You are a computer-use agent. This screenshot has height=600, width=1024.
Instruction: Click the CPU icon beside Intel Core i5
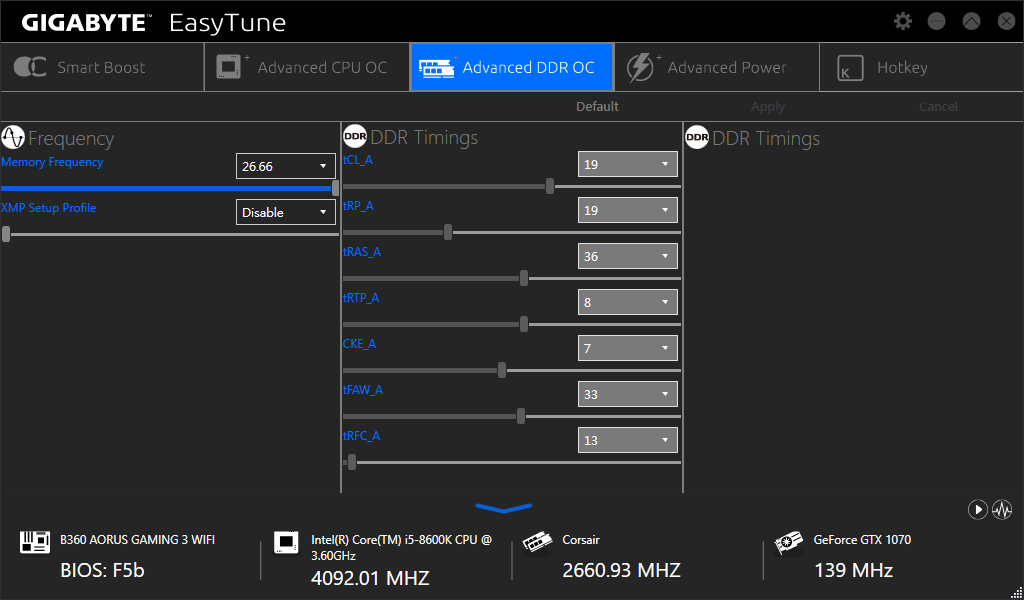point(285,542)
